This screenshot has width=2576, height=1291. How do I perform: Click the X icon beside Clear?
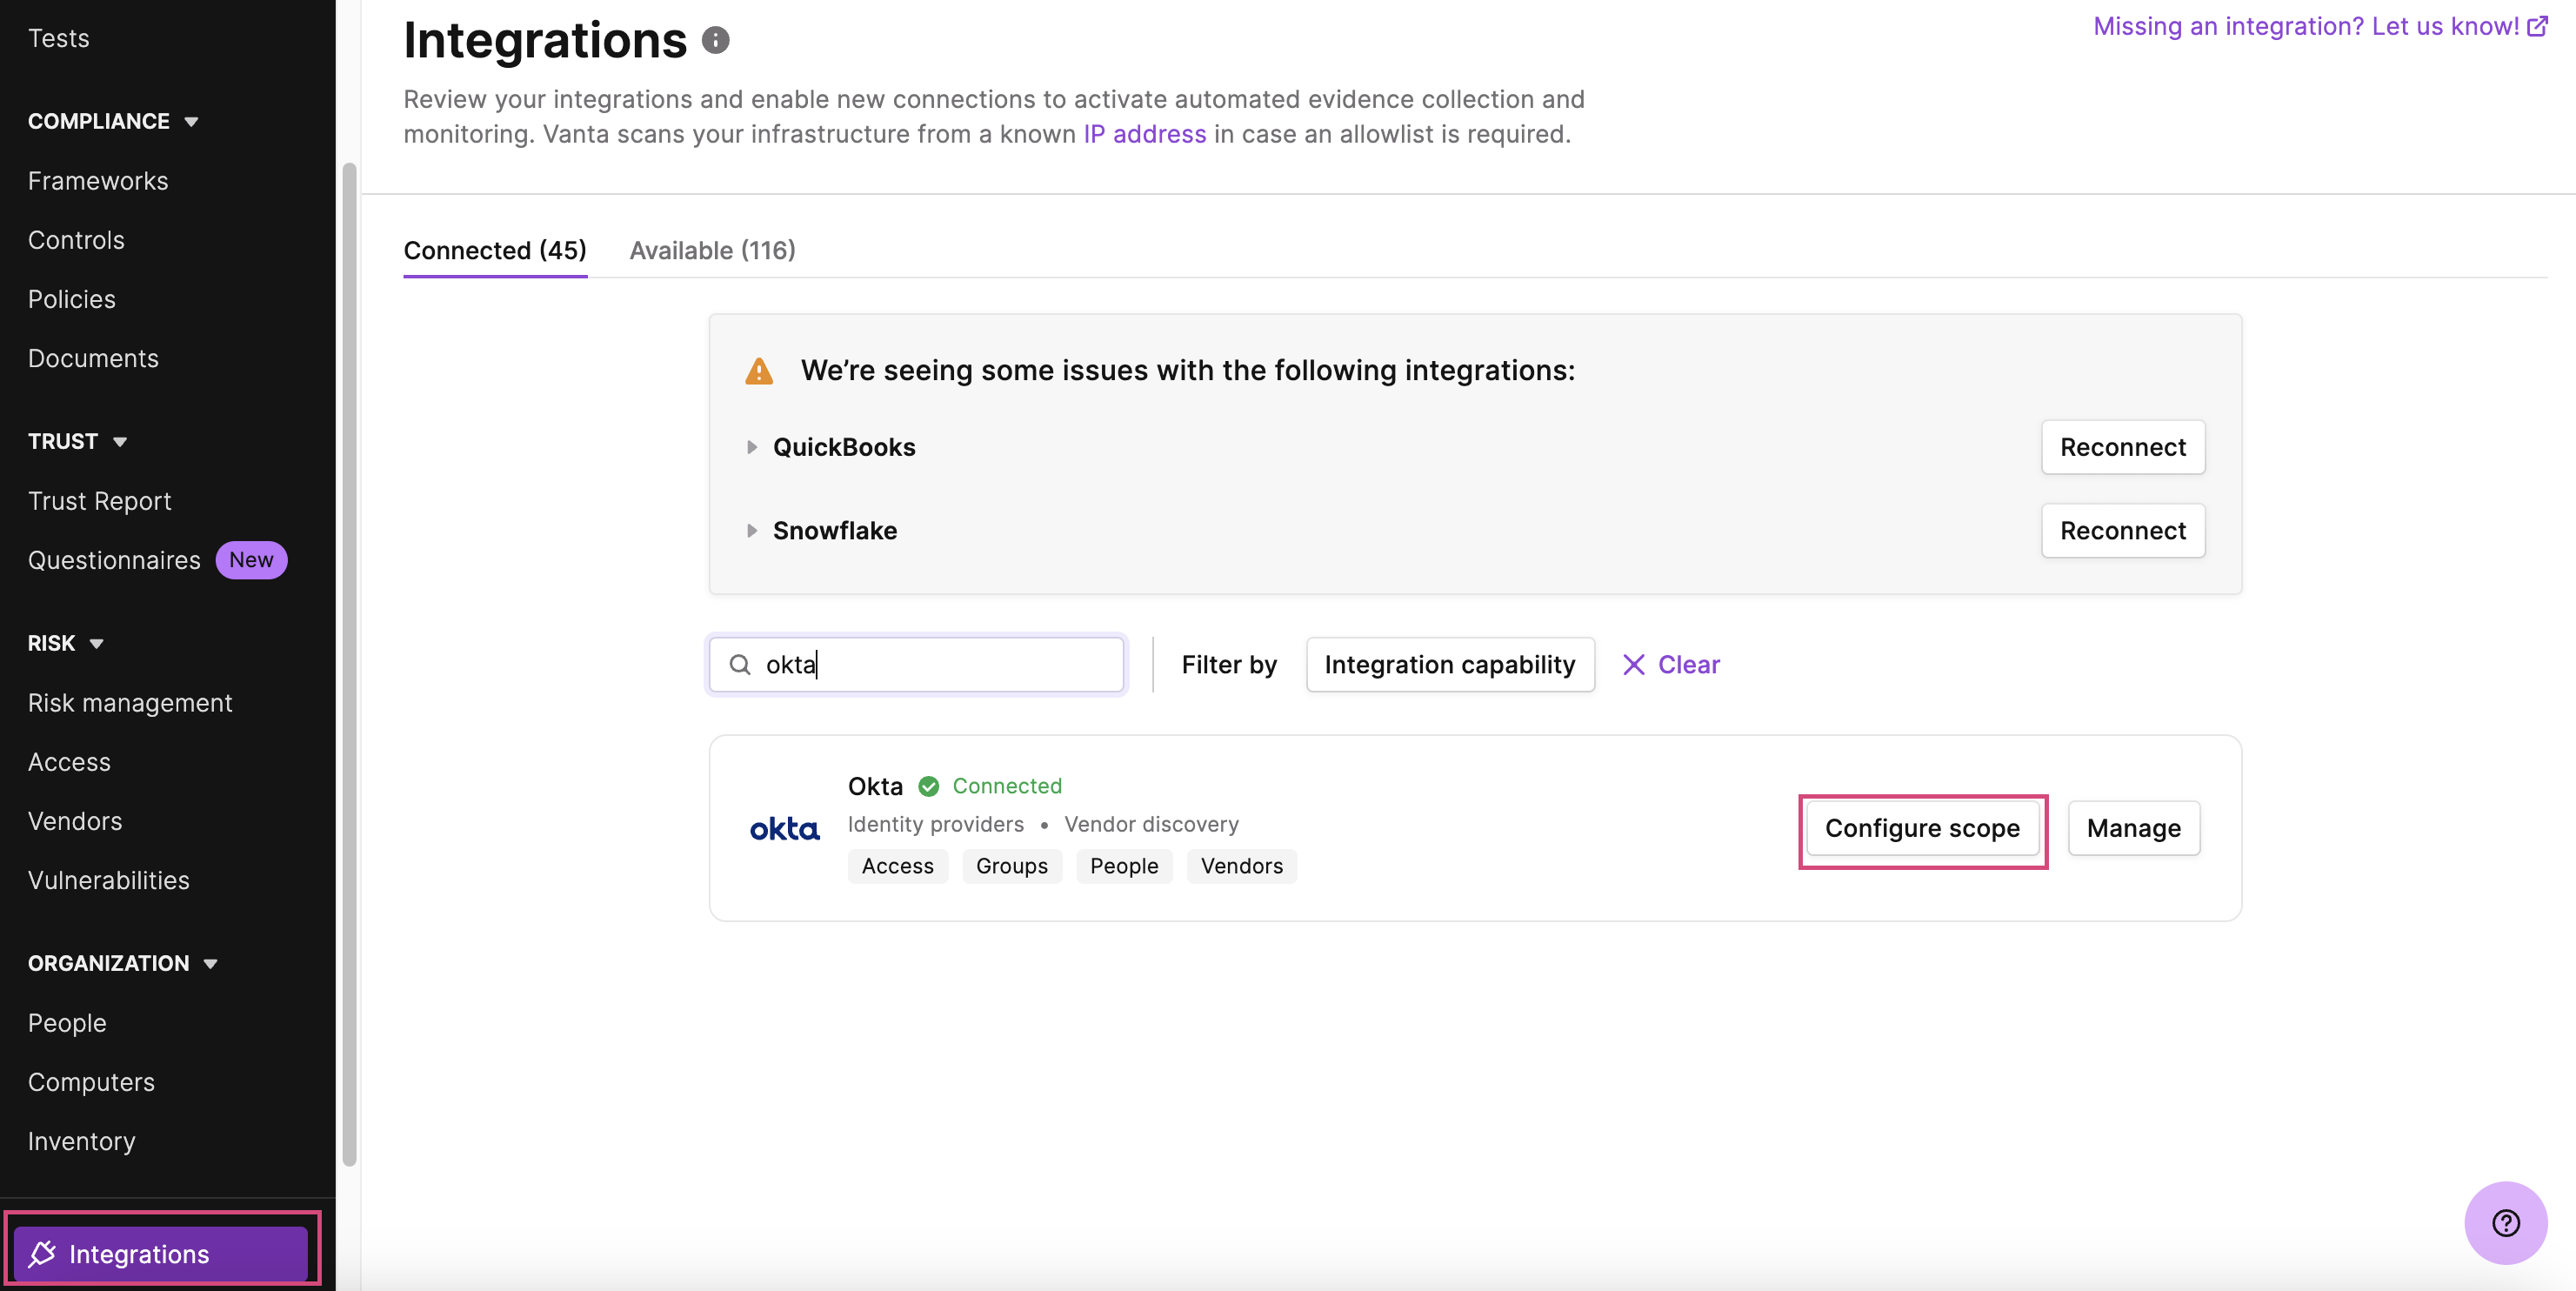[x=1633, y=665]
